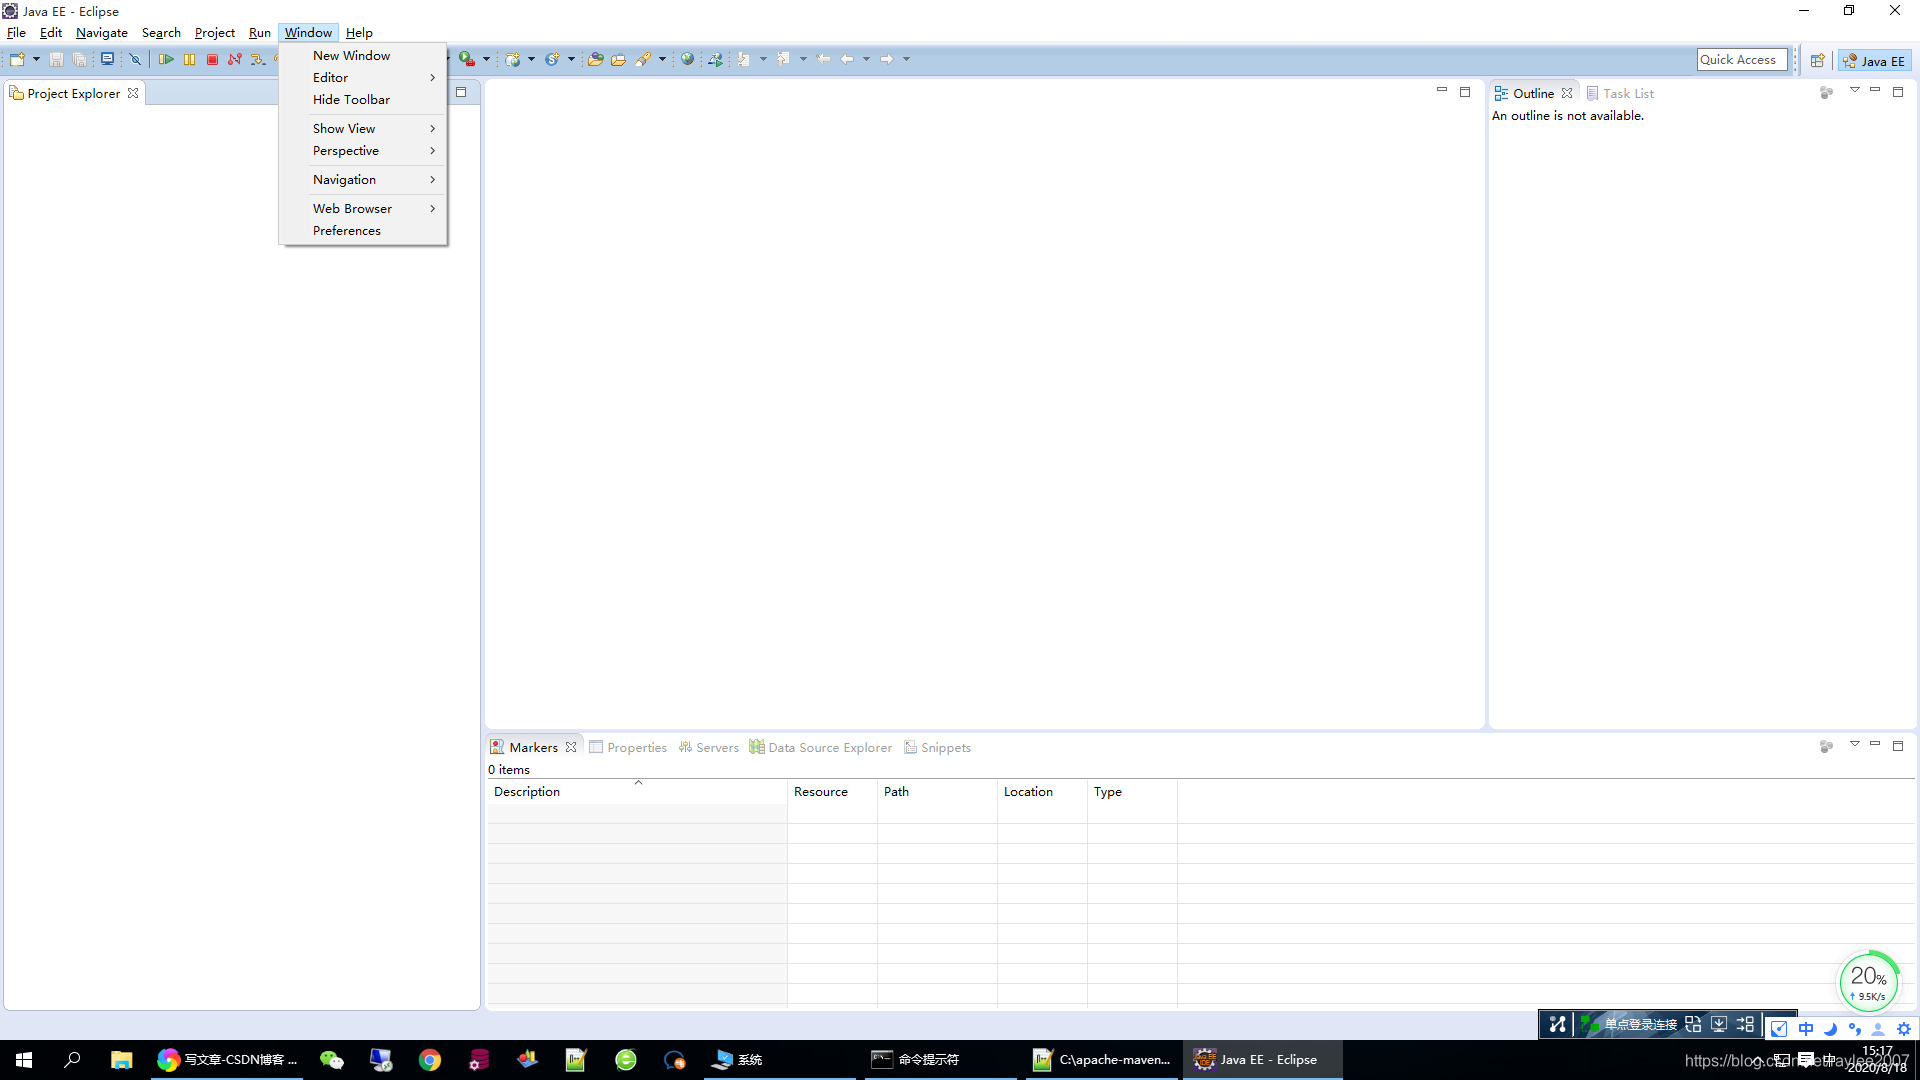Click the Next Annotation toolbar icon
Screen dimensions: 1920x1080
coord(744,60)
